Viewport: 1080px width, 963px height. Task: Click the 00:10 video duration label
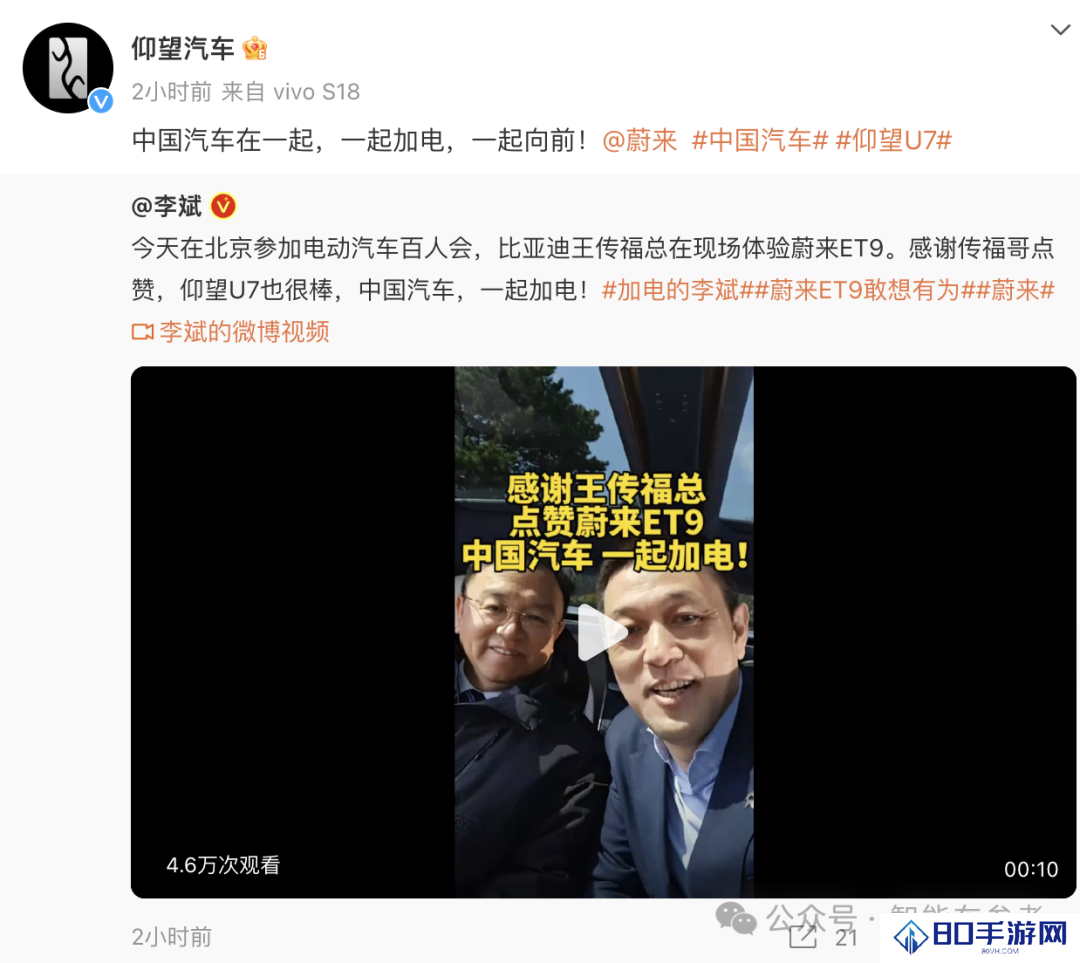coord(1030,869)
